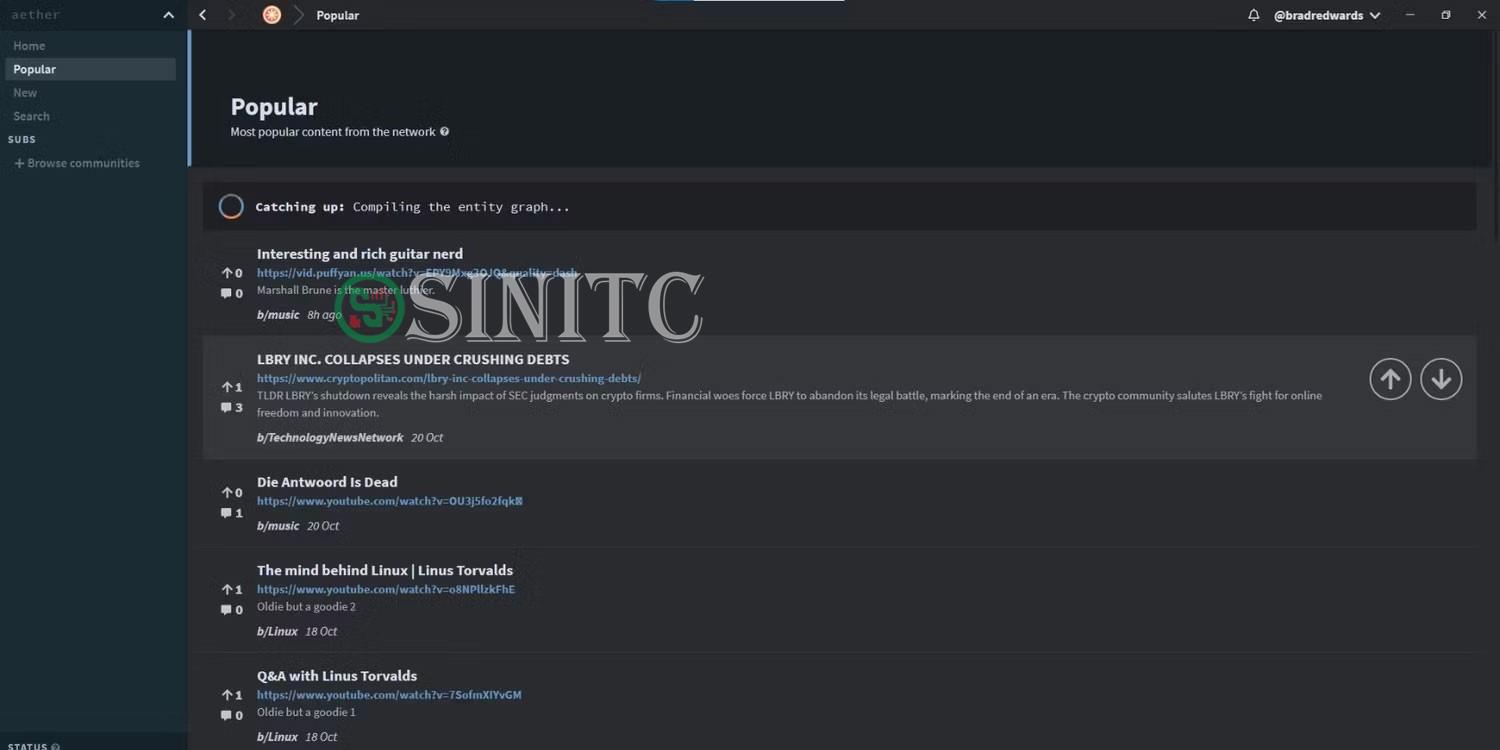This screenshot has width=1500, height=750.
Task: Click upvote count on LBRY post
Action: [x=232, y=387]
